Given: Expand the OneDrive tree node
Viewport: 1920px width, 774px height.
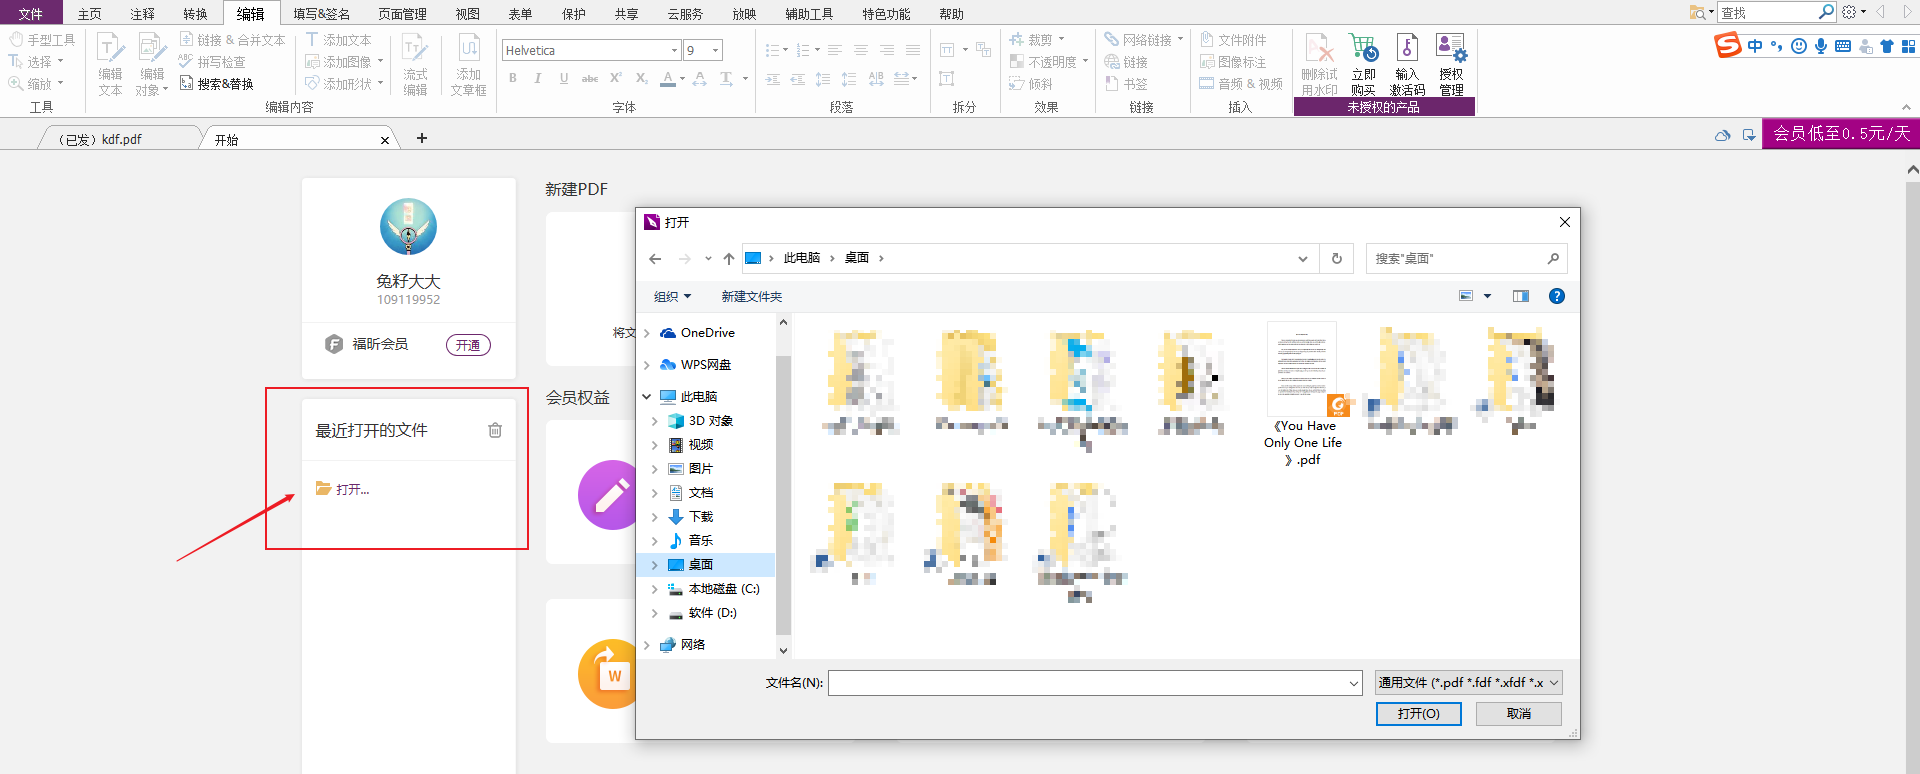Looking at the screenshot, I should 647,333.
